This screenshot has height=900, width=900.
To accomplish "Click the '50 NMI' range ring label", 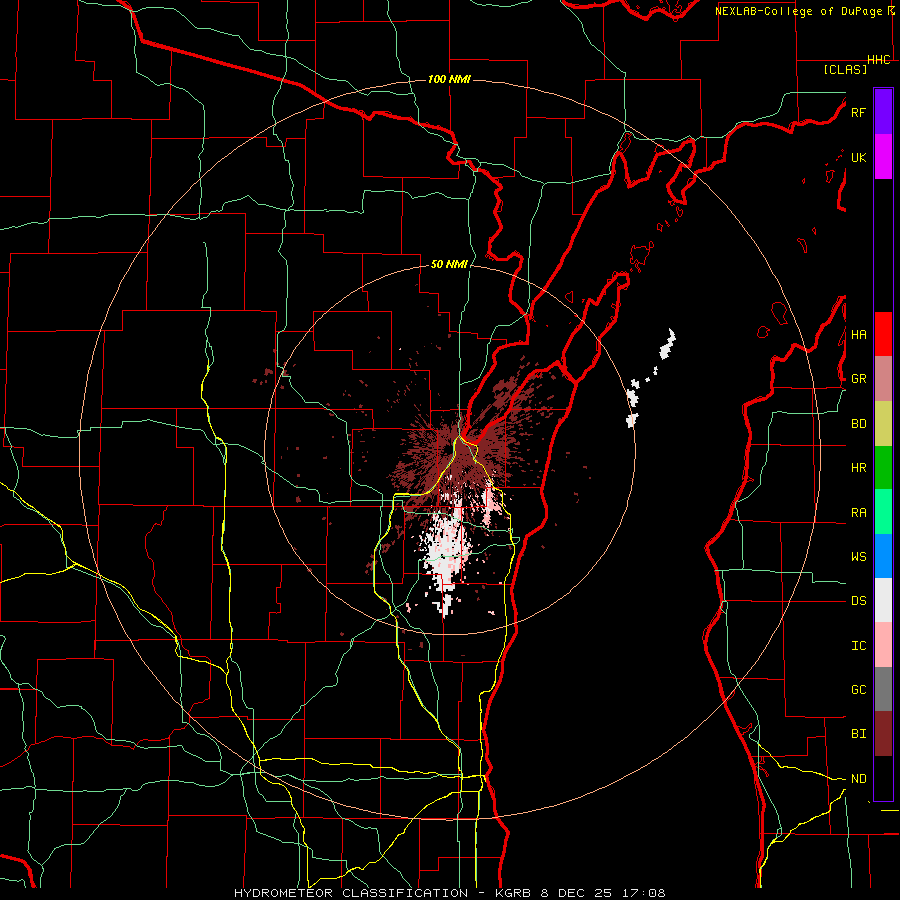I will [449, 264].
